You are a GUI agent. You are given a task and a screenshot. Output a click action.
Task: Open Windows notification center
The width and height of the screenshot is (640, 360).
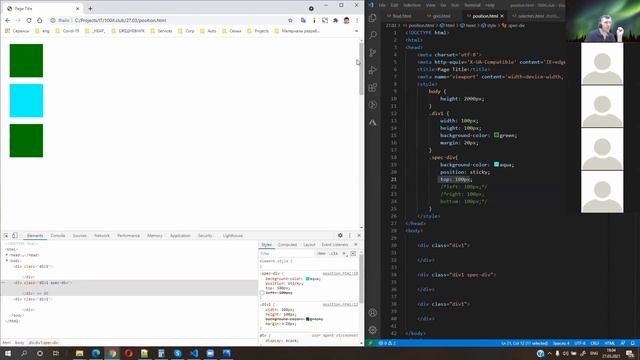click(x=630, y=353)
